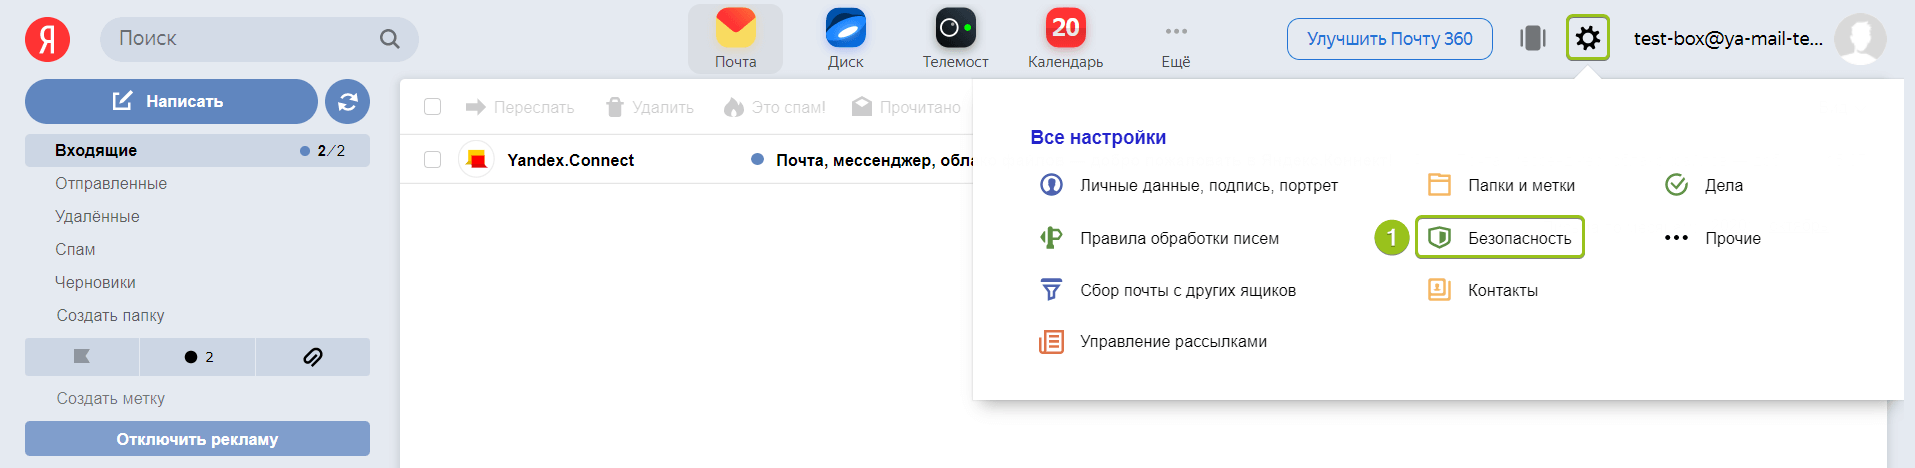Click Улучшить Почту 360 button
The image size is (1915, 468).
point(1389,39)
